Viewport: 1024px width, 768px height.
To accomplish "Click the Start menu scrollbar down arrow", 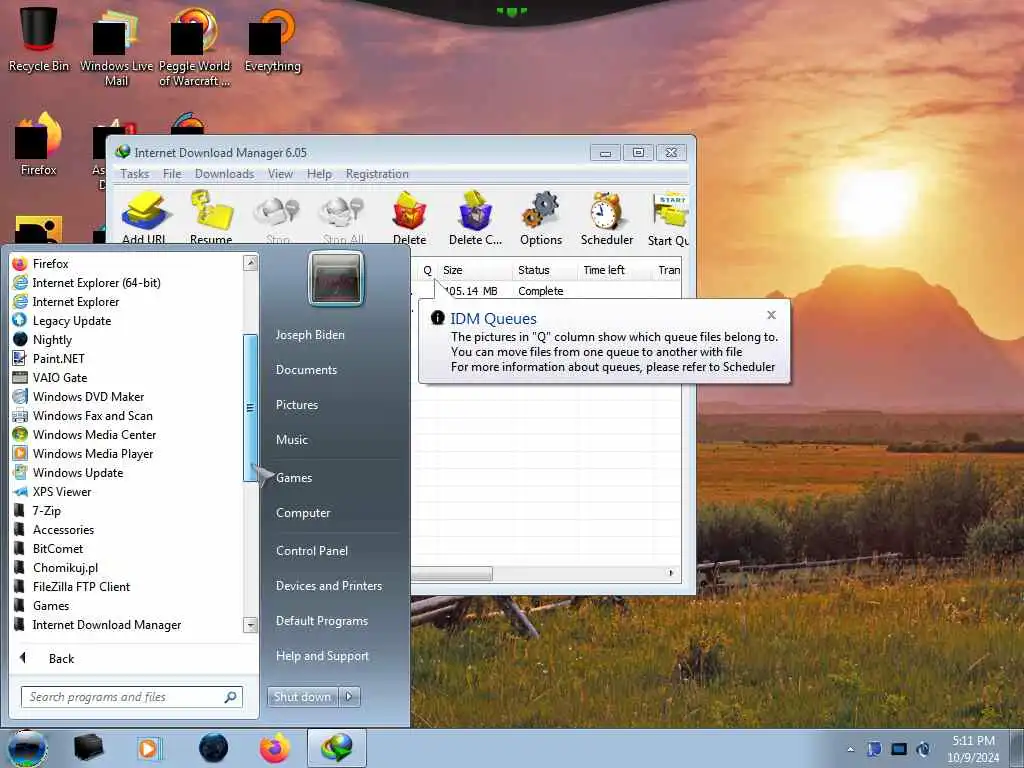I will pyautogui.click(x=250, y=625).
